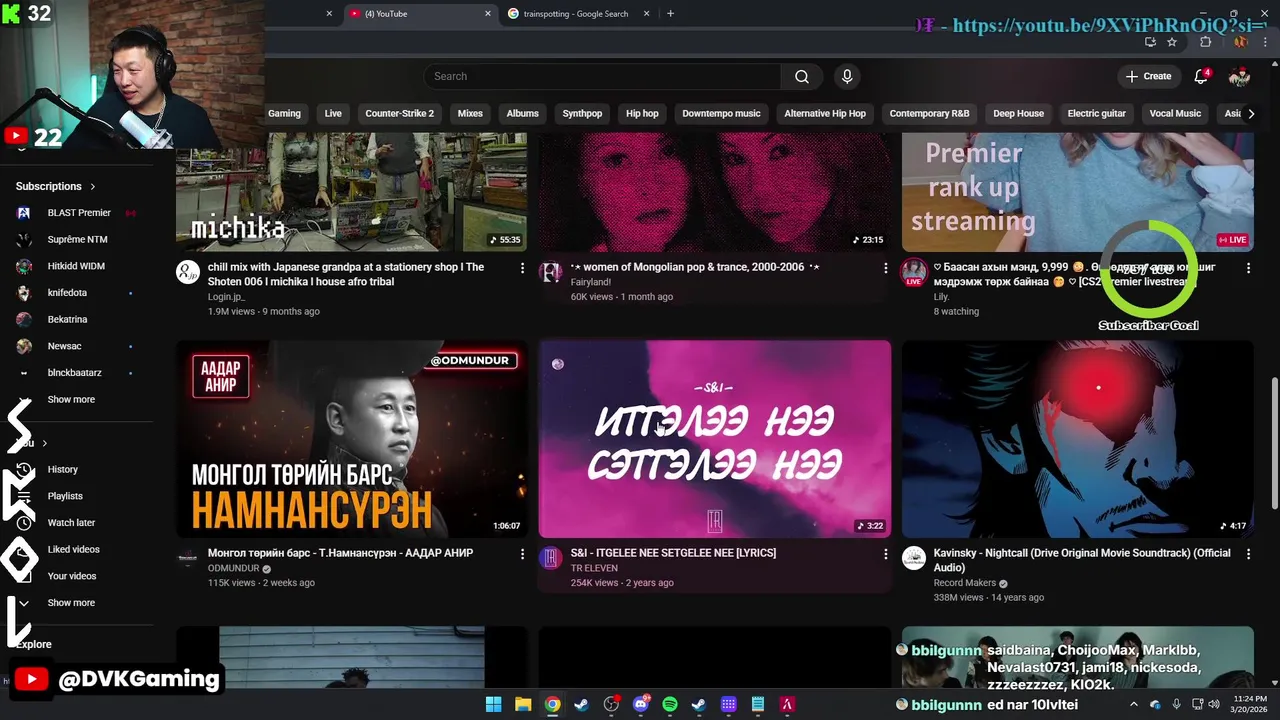
Task: Open options menu for S&I lyrics video
Action: click(x=885, y=553)
